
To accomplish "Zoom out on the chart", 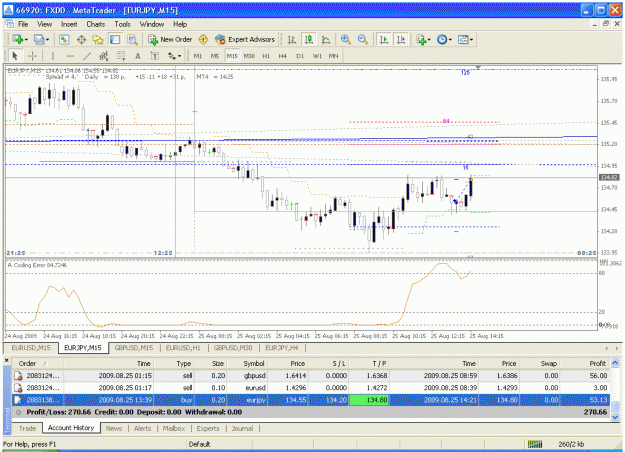I will point(363,39).
